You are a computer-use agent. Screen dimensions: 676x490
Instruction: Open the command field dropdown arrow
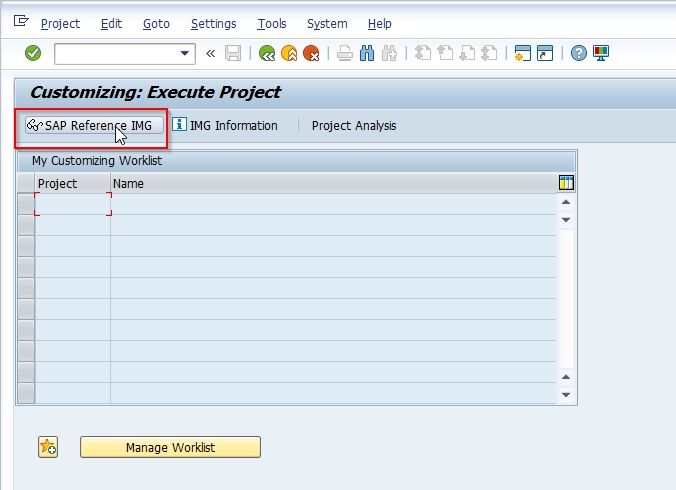click(x=185, y=53)
